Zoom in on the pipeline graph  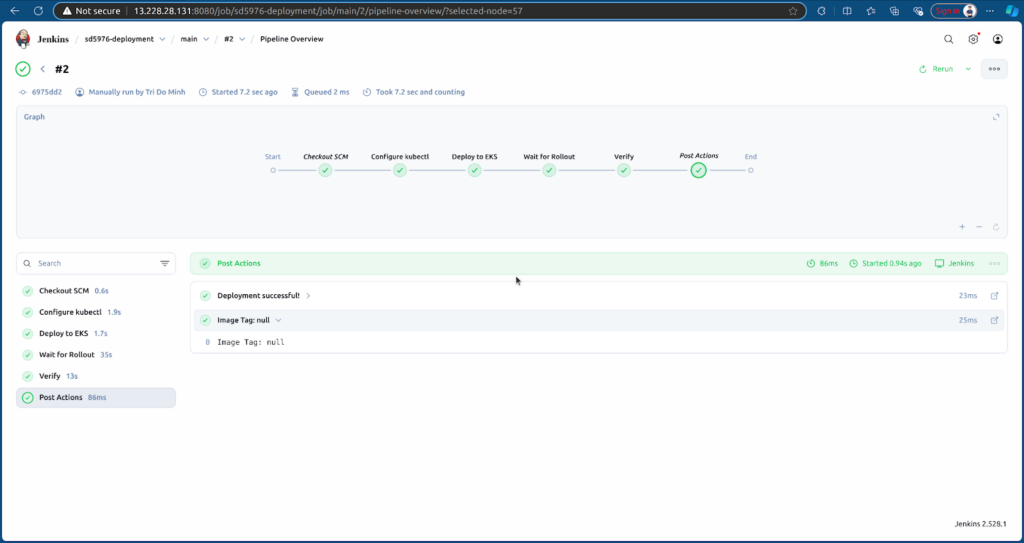point(962,227)
